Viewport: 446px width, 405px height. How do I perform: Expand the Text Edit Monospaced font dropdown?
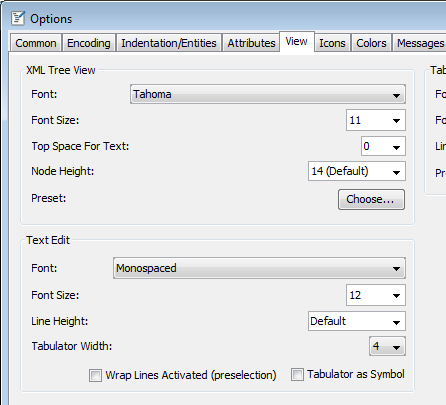point(259,268)
